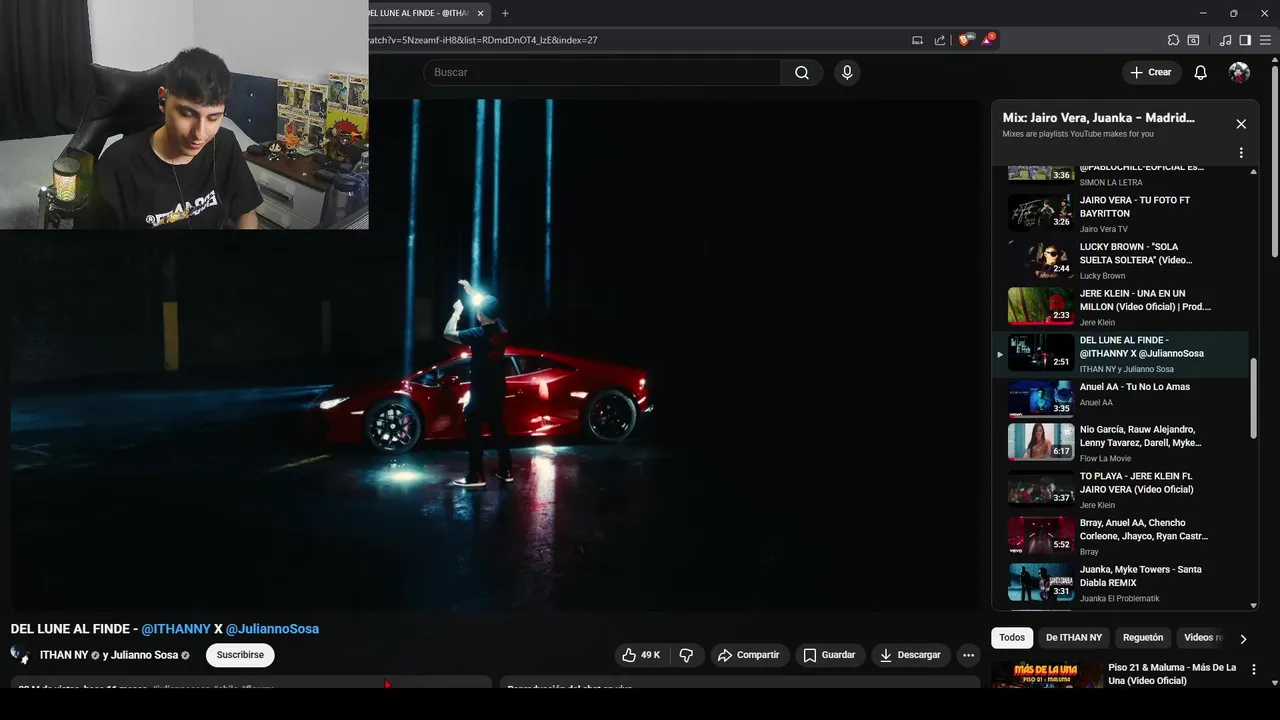Image resolution: width=1280 pixels, height=720 pixels.
Task: Select the De ITHAN NY chip
Action: click(x=1074, y=638)
